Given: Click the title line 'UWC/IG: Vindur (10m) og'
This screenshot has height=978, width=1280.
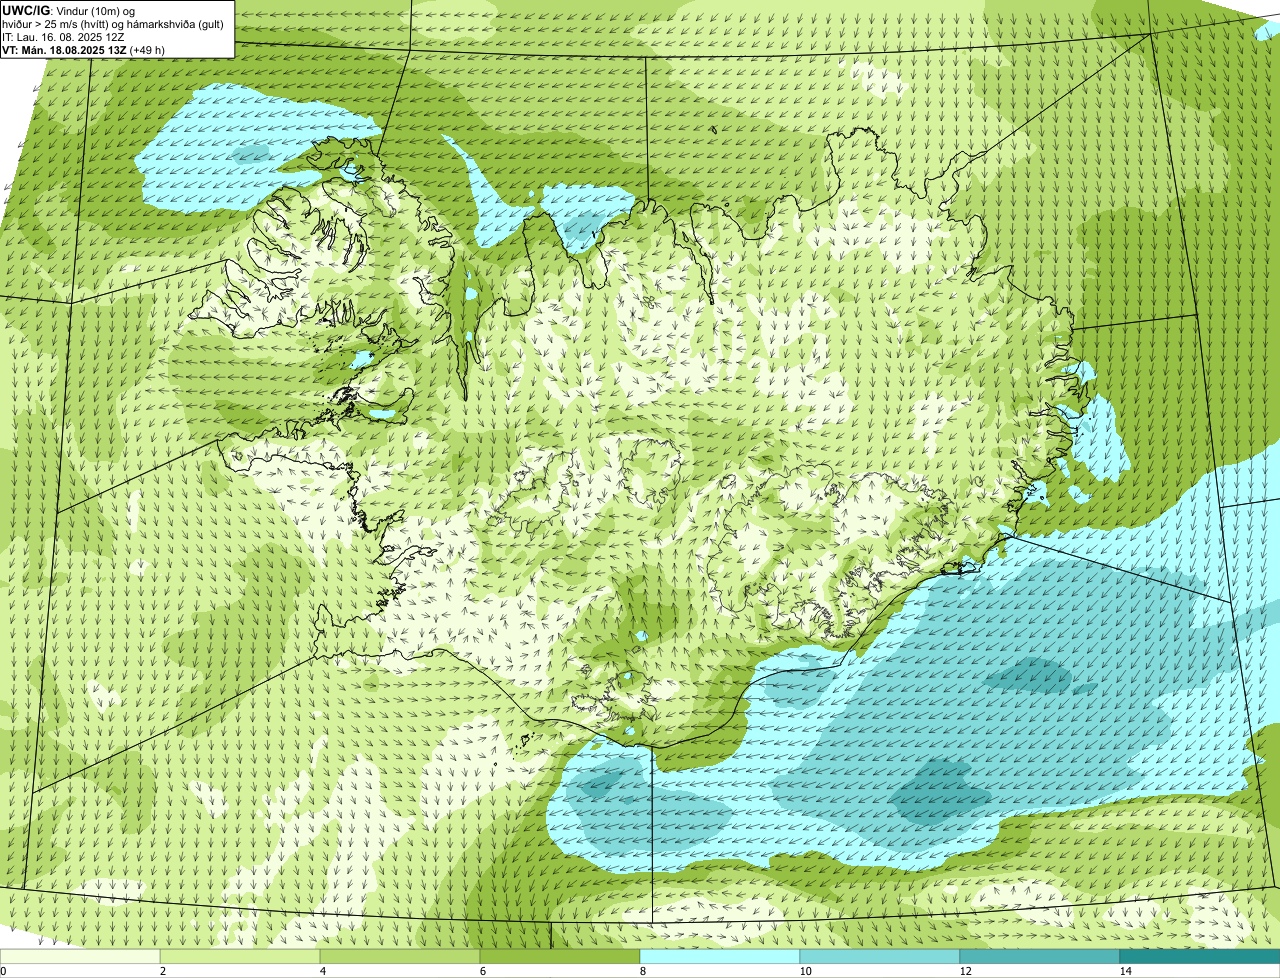Looking at the screenshot, I should point(69,10).
